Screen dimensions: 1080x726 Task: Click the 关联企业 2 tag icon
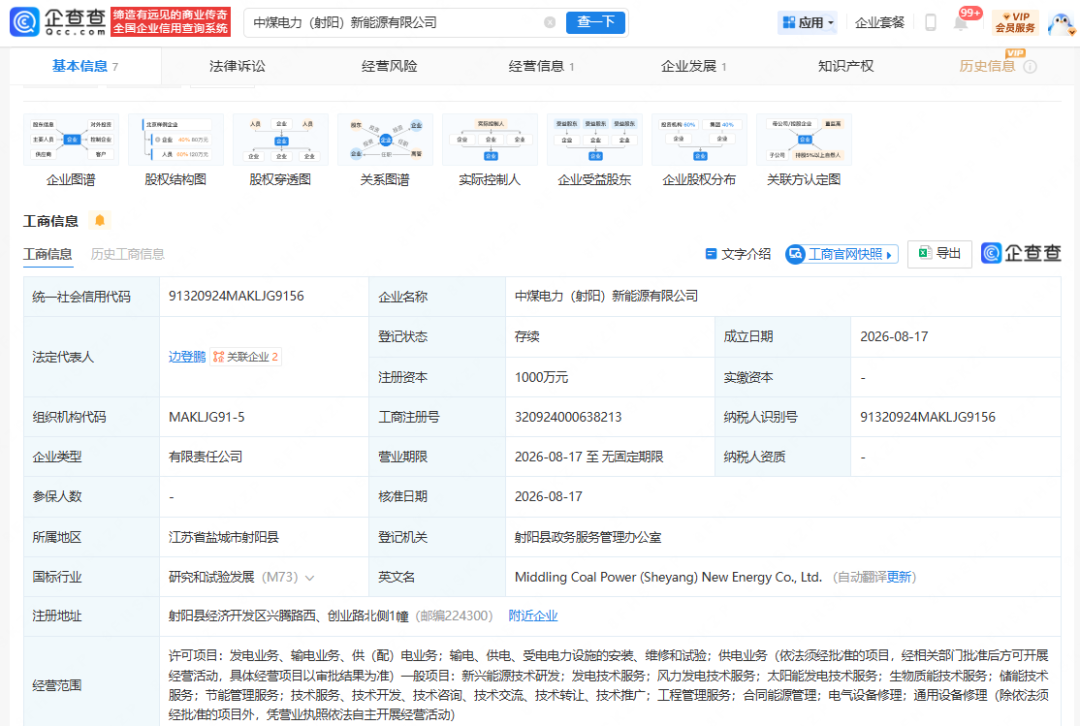click(246, 357)
